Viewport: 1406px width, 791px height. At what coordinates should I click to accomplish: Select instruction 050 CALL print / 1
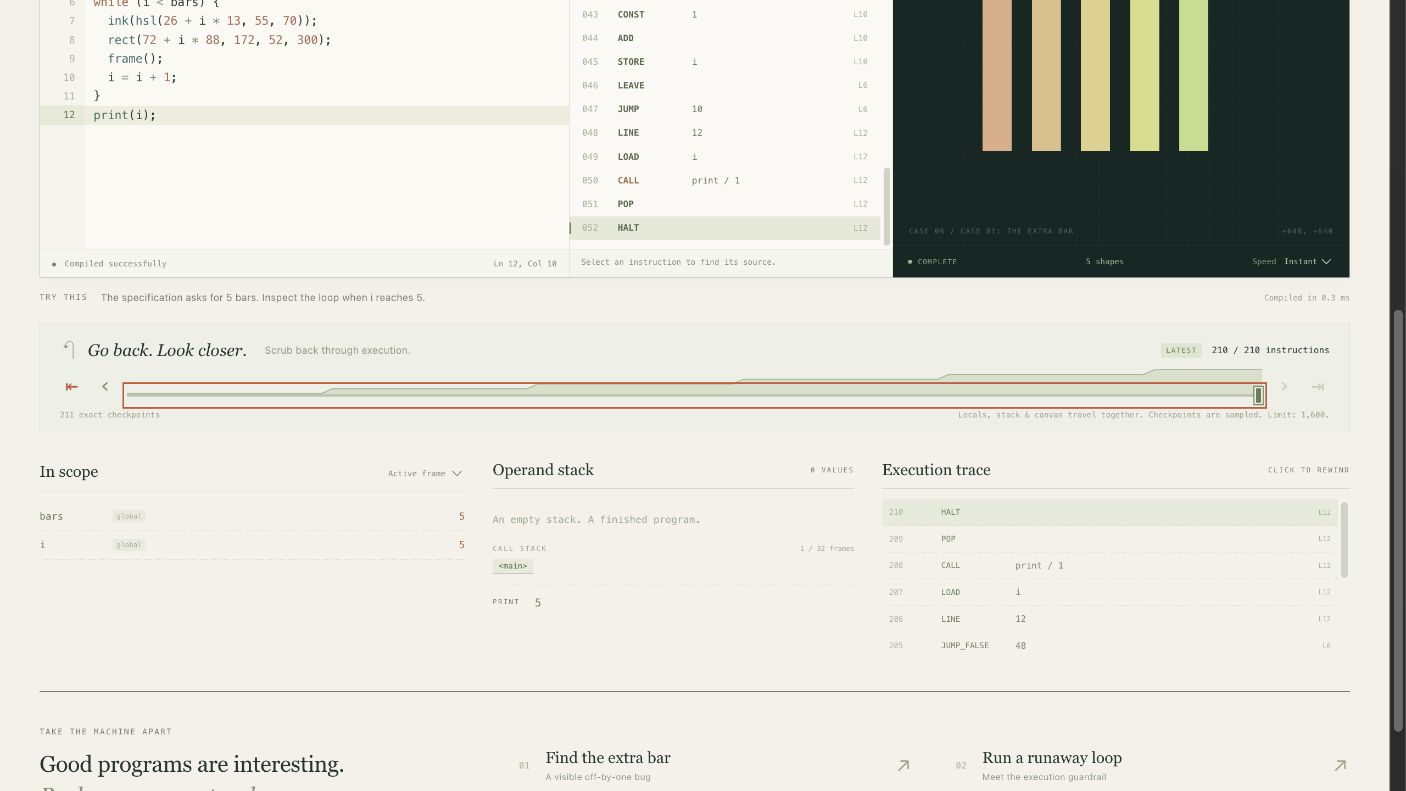tap(725, 180)
